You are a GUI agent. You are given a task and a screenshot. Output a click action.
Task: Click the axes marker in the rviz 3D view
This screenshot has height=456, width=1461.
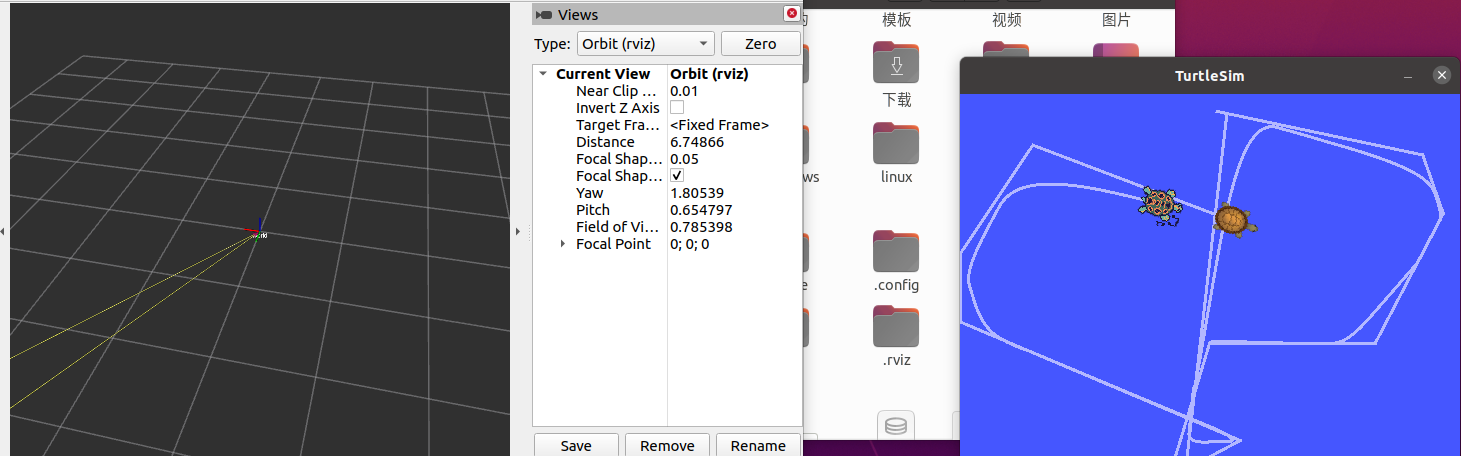point(259,231)
